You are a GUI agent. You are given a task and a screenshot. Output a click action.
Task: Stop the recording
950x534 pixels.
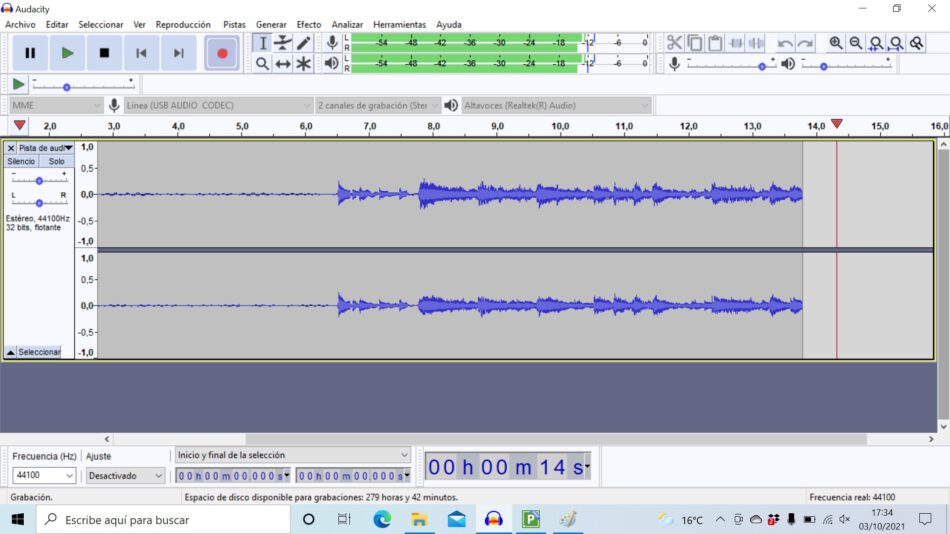point(104,53)
